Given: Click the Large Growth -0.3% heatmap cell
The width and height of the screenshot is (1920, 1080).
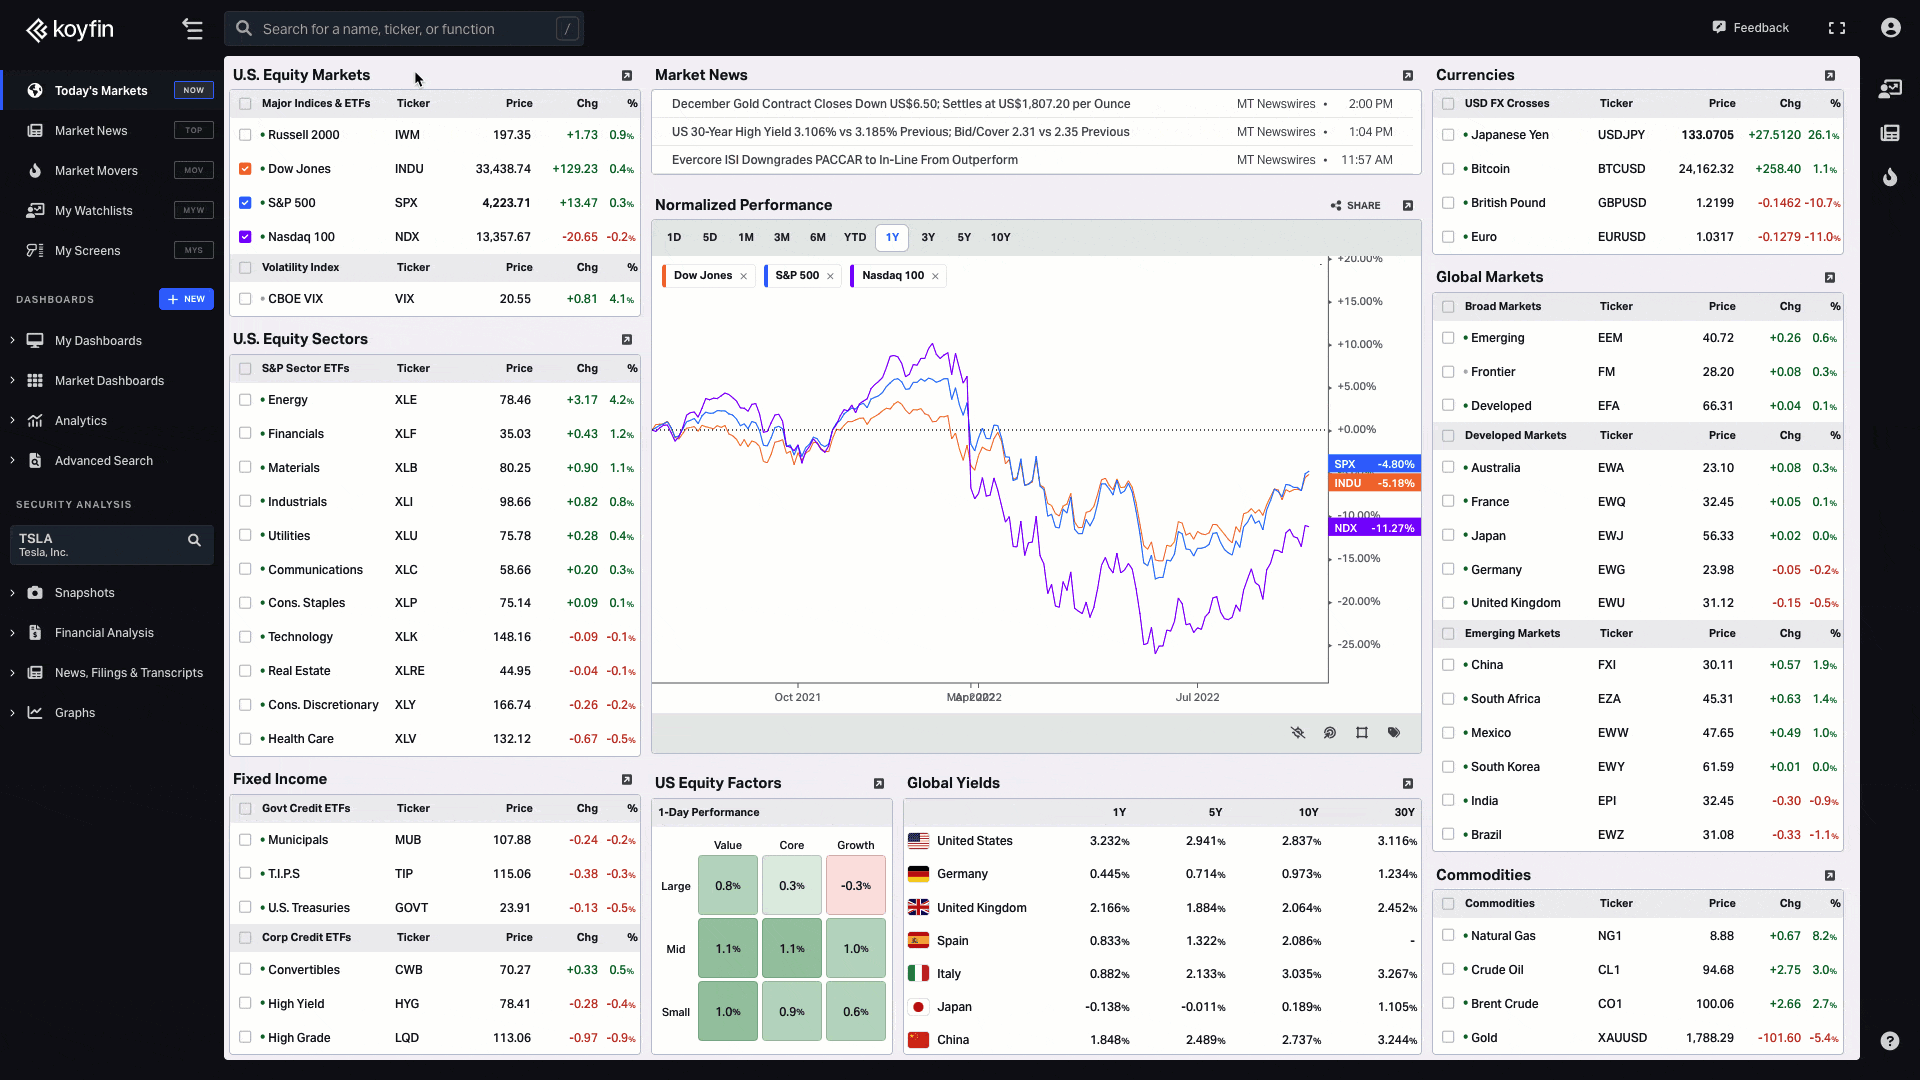Looking at the screenshot, I should [856, 886].
